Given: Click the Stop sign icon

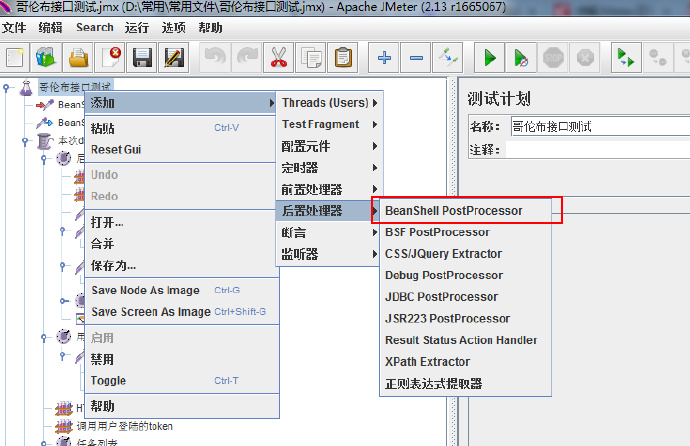Looking at the screenshot, I should [x=553, y=58].
